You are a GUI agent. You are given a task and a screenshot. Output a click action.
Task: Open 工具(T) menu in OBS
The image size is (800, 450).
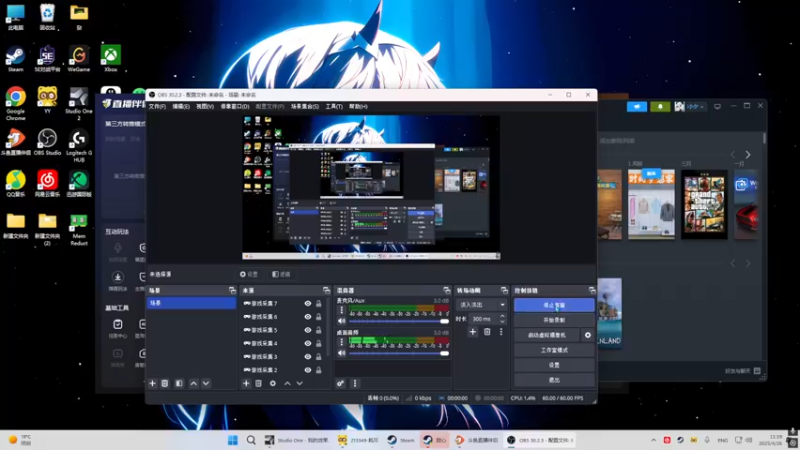pos(334,107)
